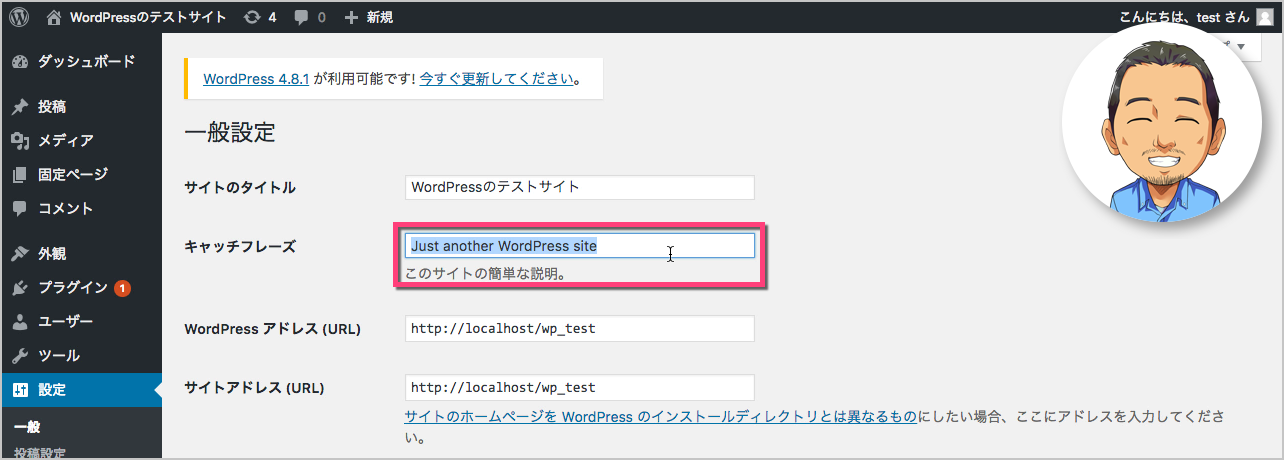1284x460 pixels.
Task: Open the updates icon showing 4
Action: click(x=253, y=17)
